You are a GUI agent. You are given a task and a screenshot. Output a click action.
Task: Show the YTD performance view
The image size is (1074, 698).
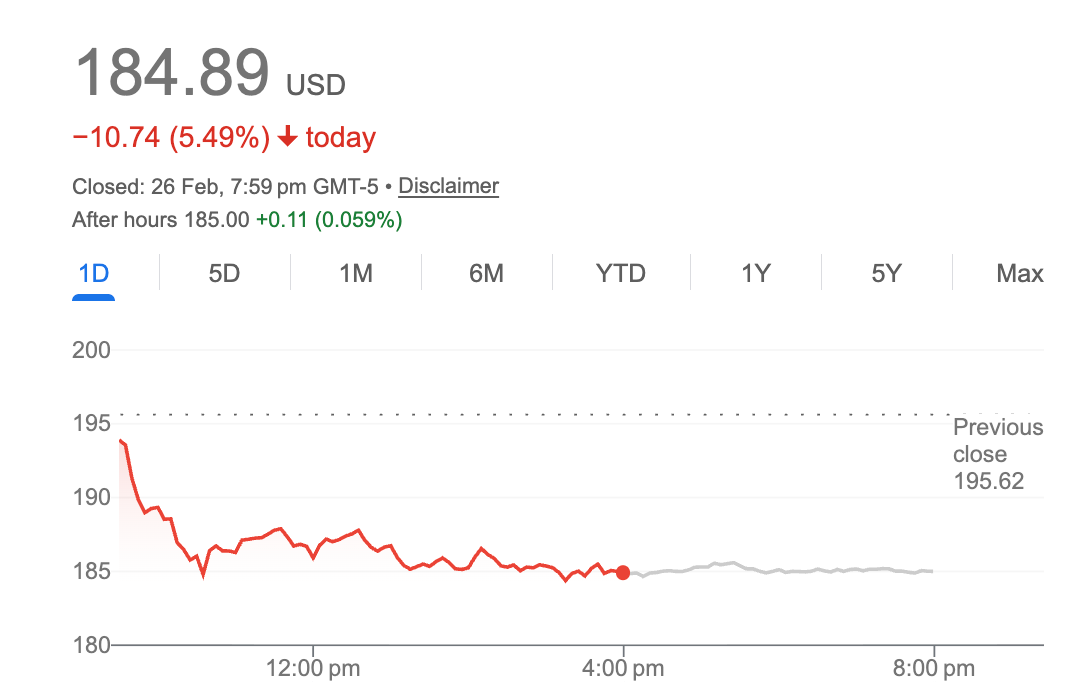[620, 272]
